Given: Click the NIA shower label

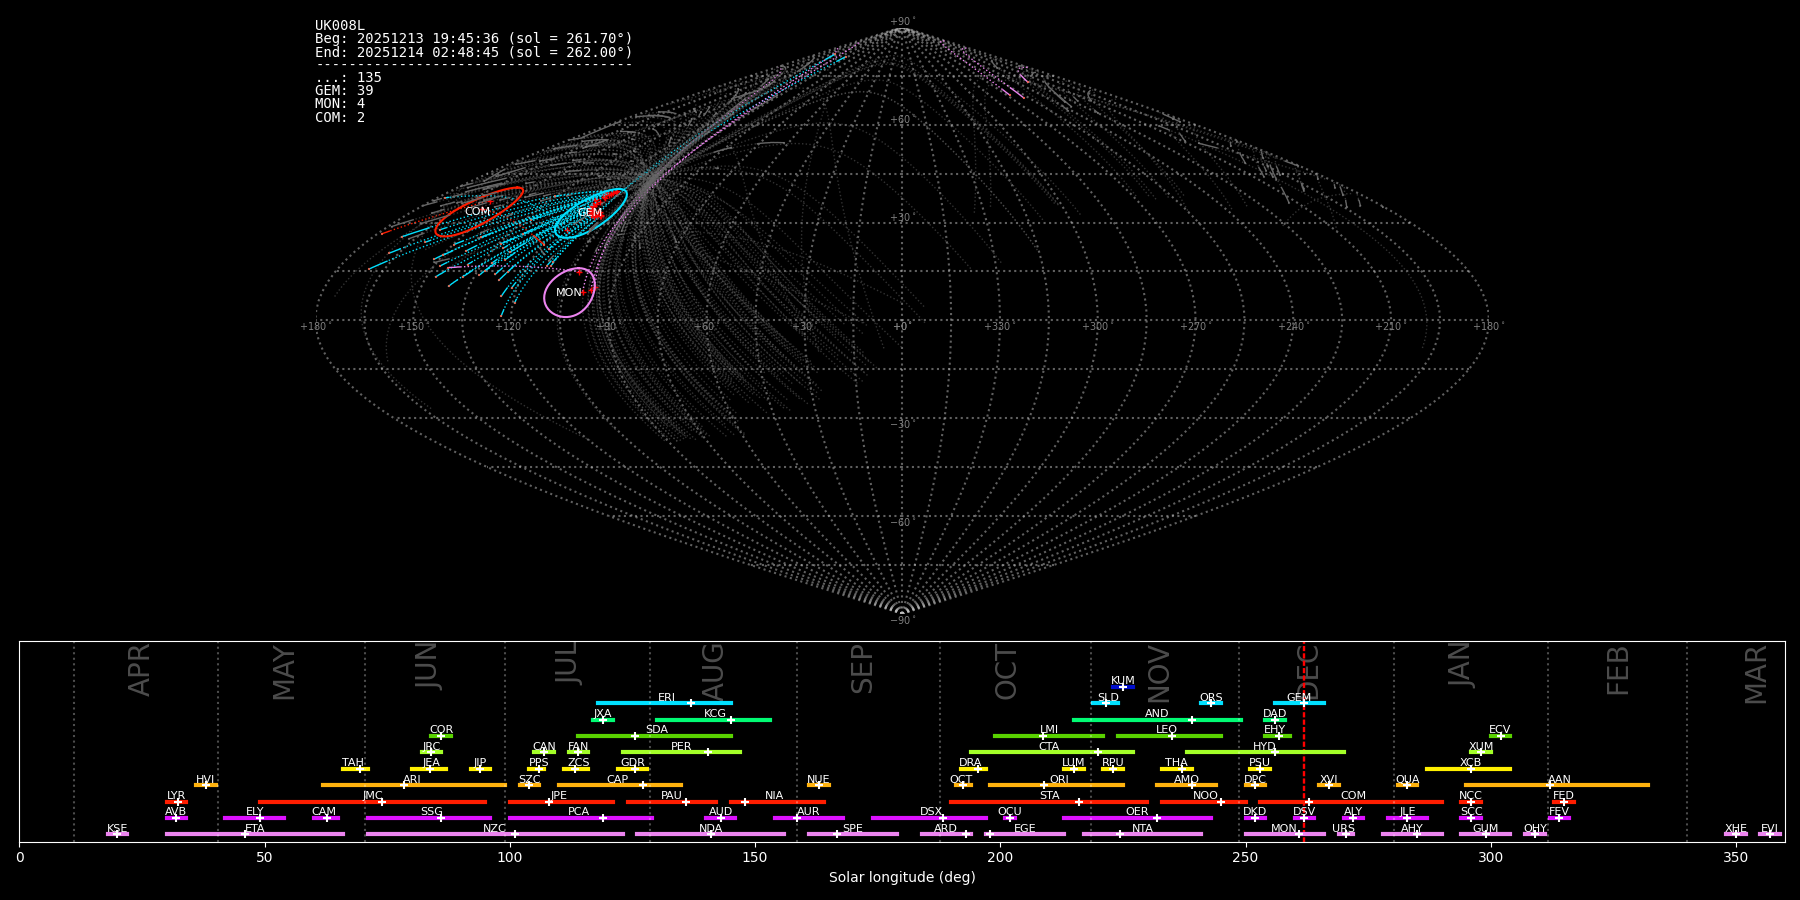Looking at the screenshot, I should coord(774,796).
